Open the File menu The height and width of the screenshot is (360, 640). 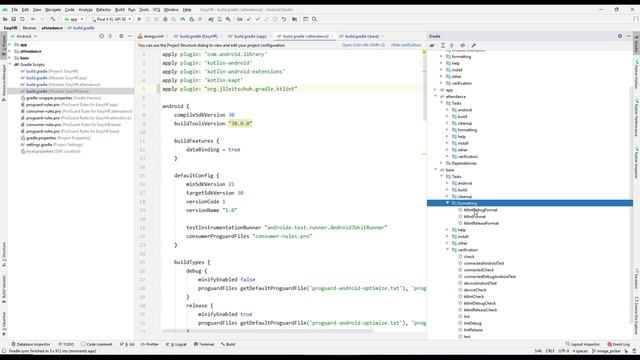pos(14,9)
